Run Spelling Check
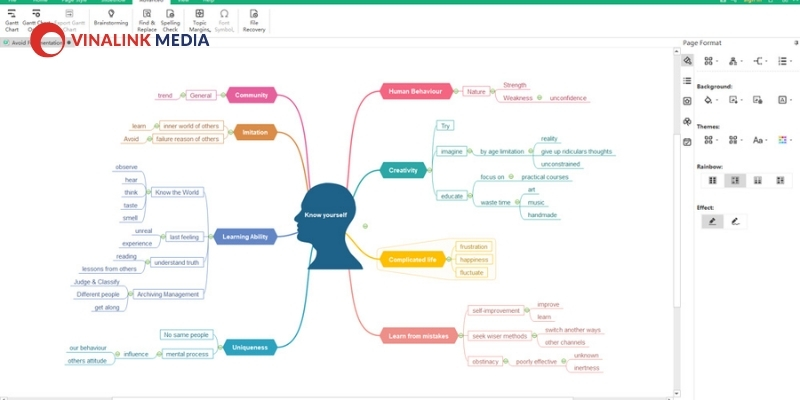800x400 pixels. [x=170, y=20]
